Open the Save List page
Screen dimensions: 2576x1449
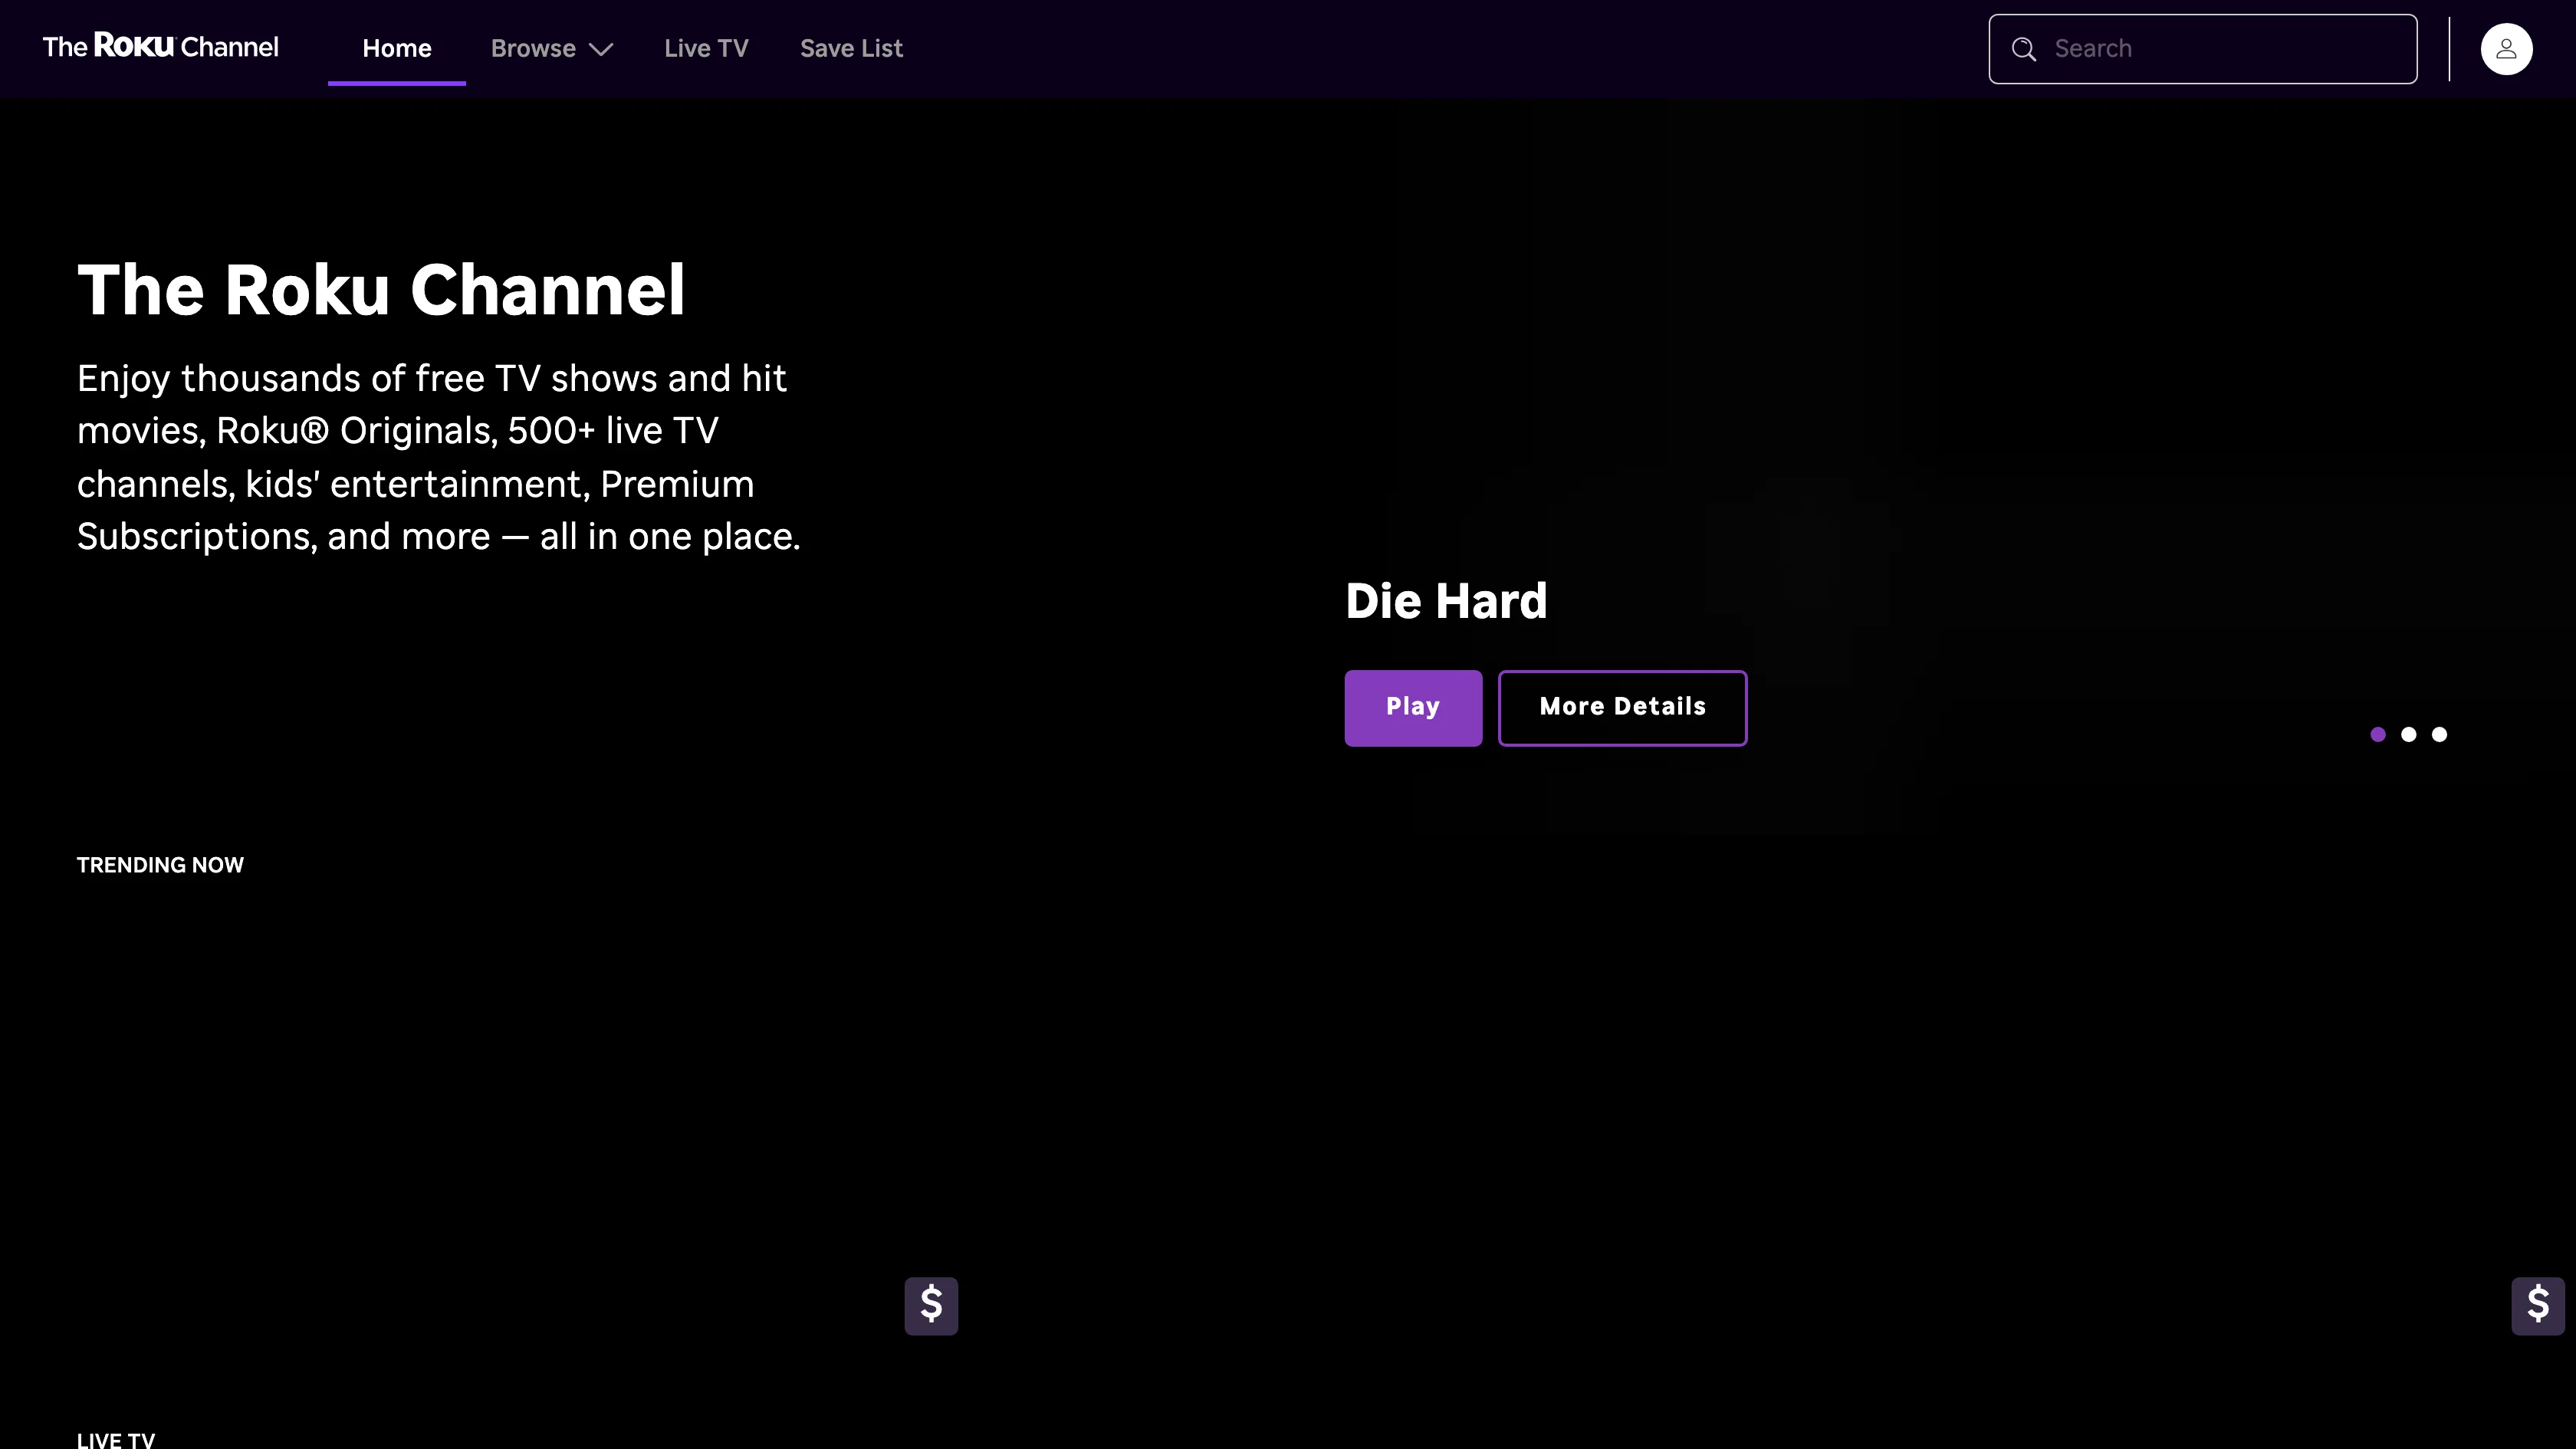click(x=851, y=49)
